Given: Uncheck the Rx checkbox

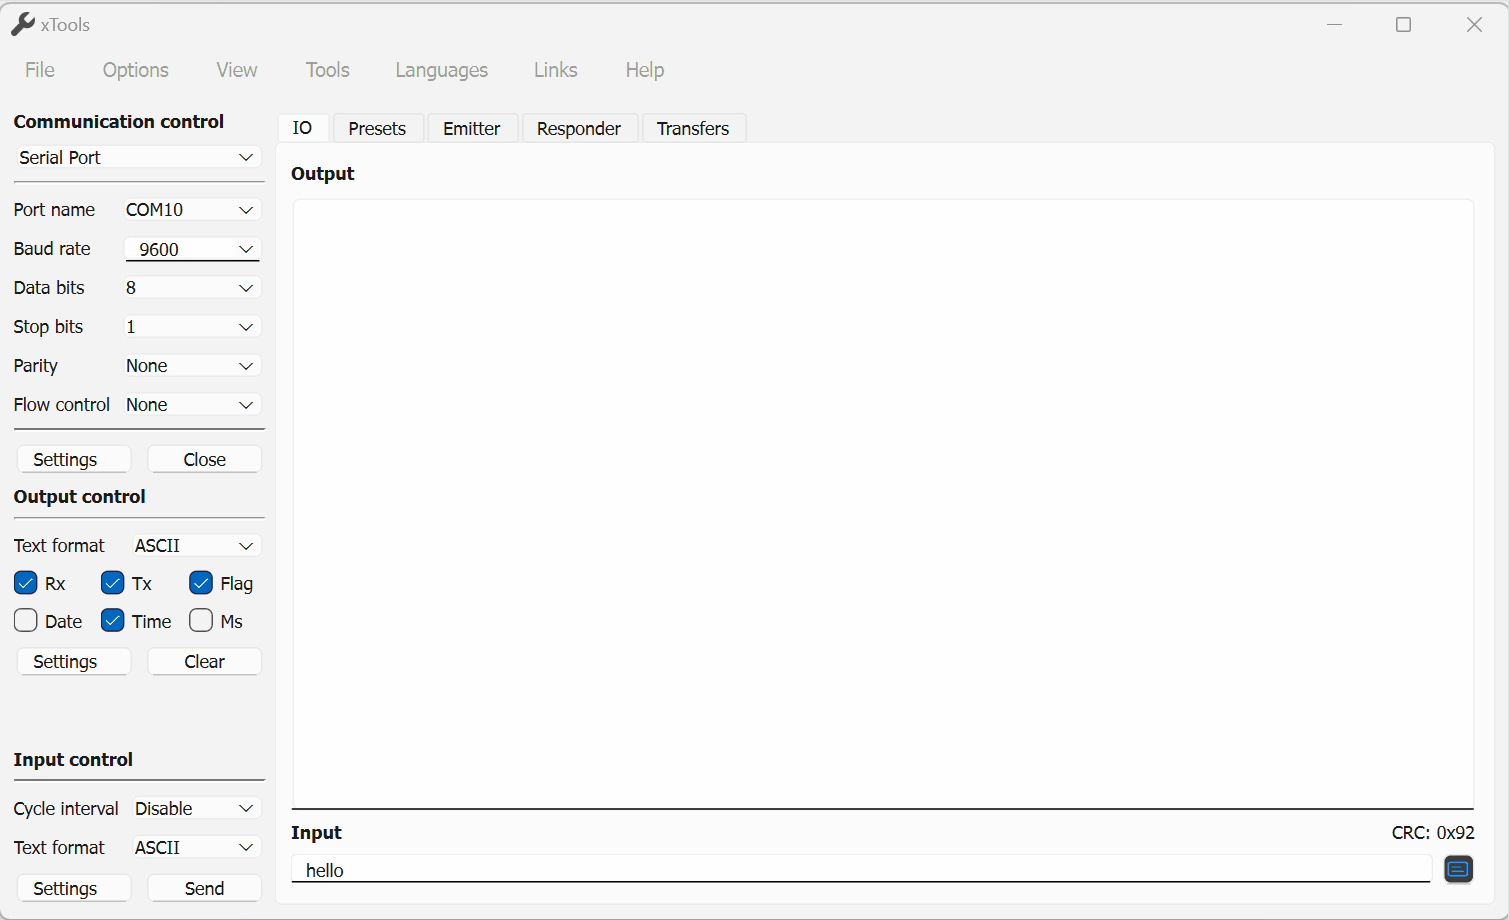Looking at the screenshot, I should [x=26, y=583].
